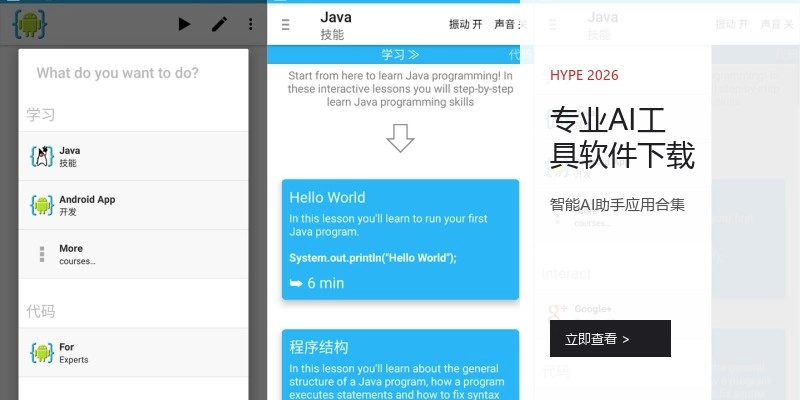
Task: Click the 学习 section header in dialog
Action: pos(40,114)
